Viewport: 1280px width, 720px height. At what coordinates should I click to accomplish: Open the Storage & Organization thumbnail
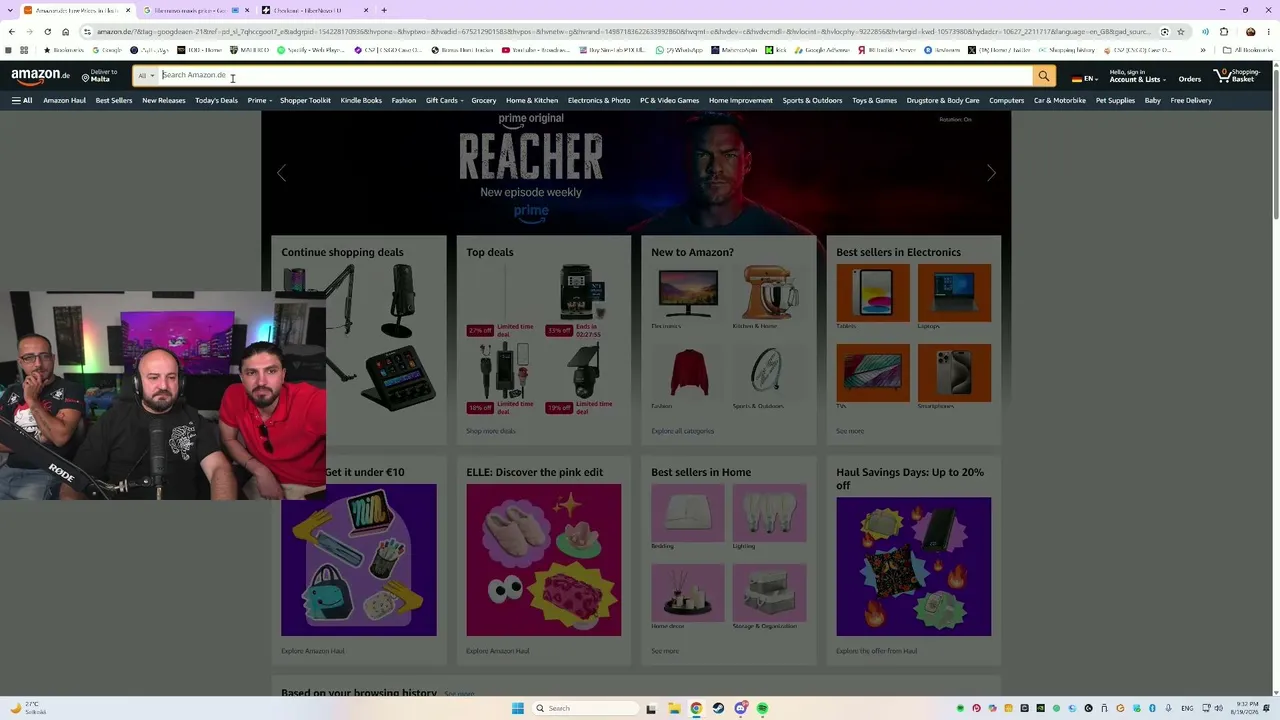pos(769,593)
